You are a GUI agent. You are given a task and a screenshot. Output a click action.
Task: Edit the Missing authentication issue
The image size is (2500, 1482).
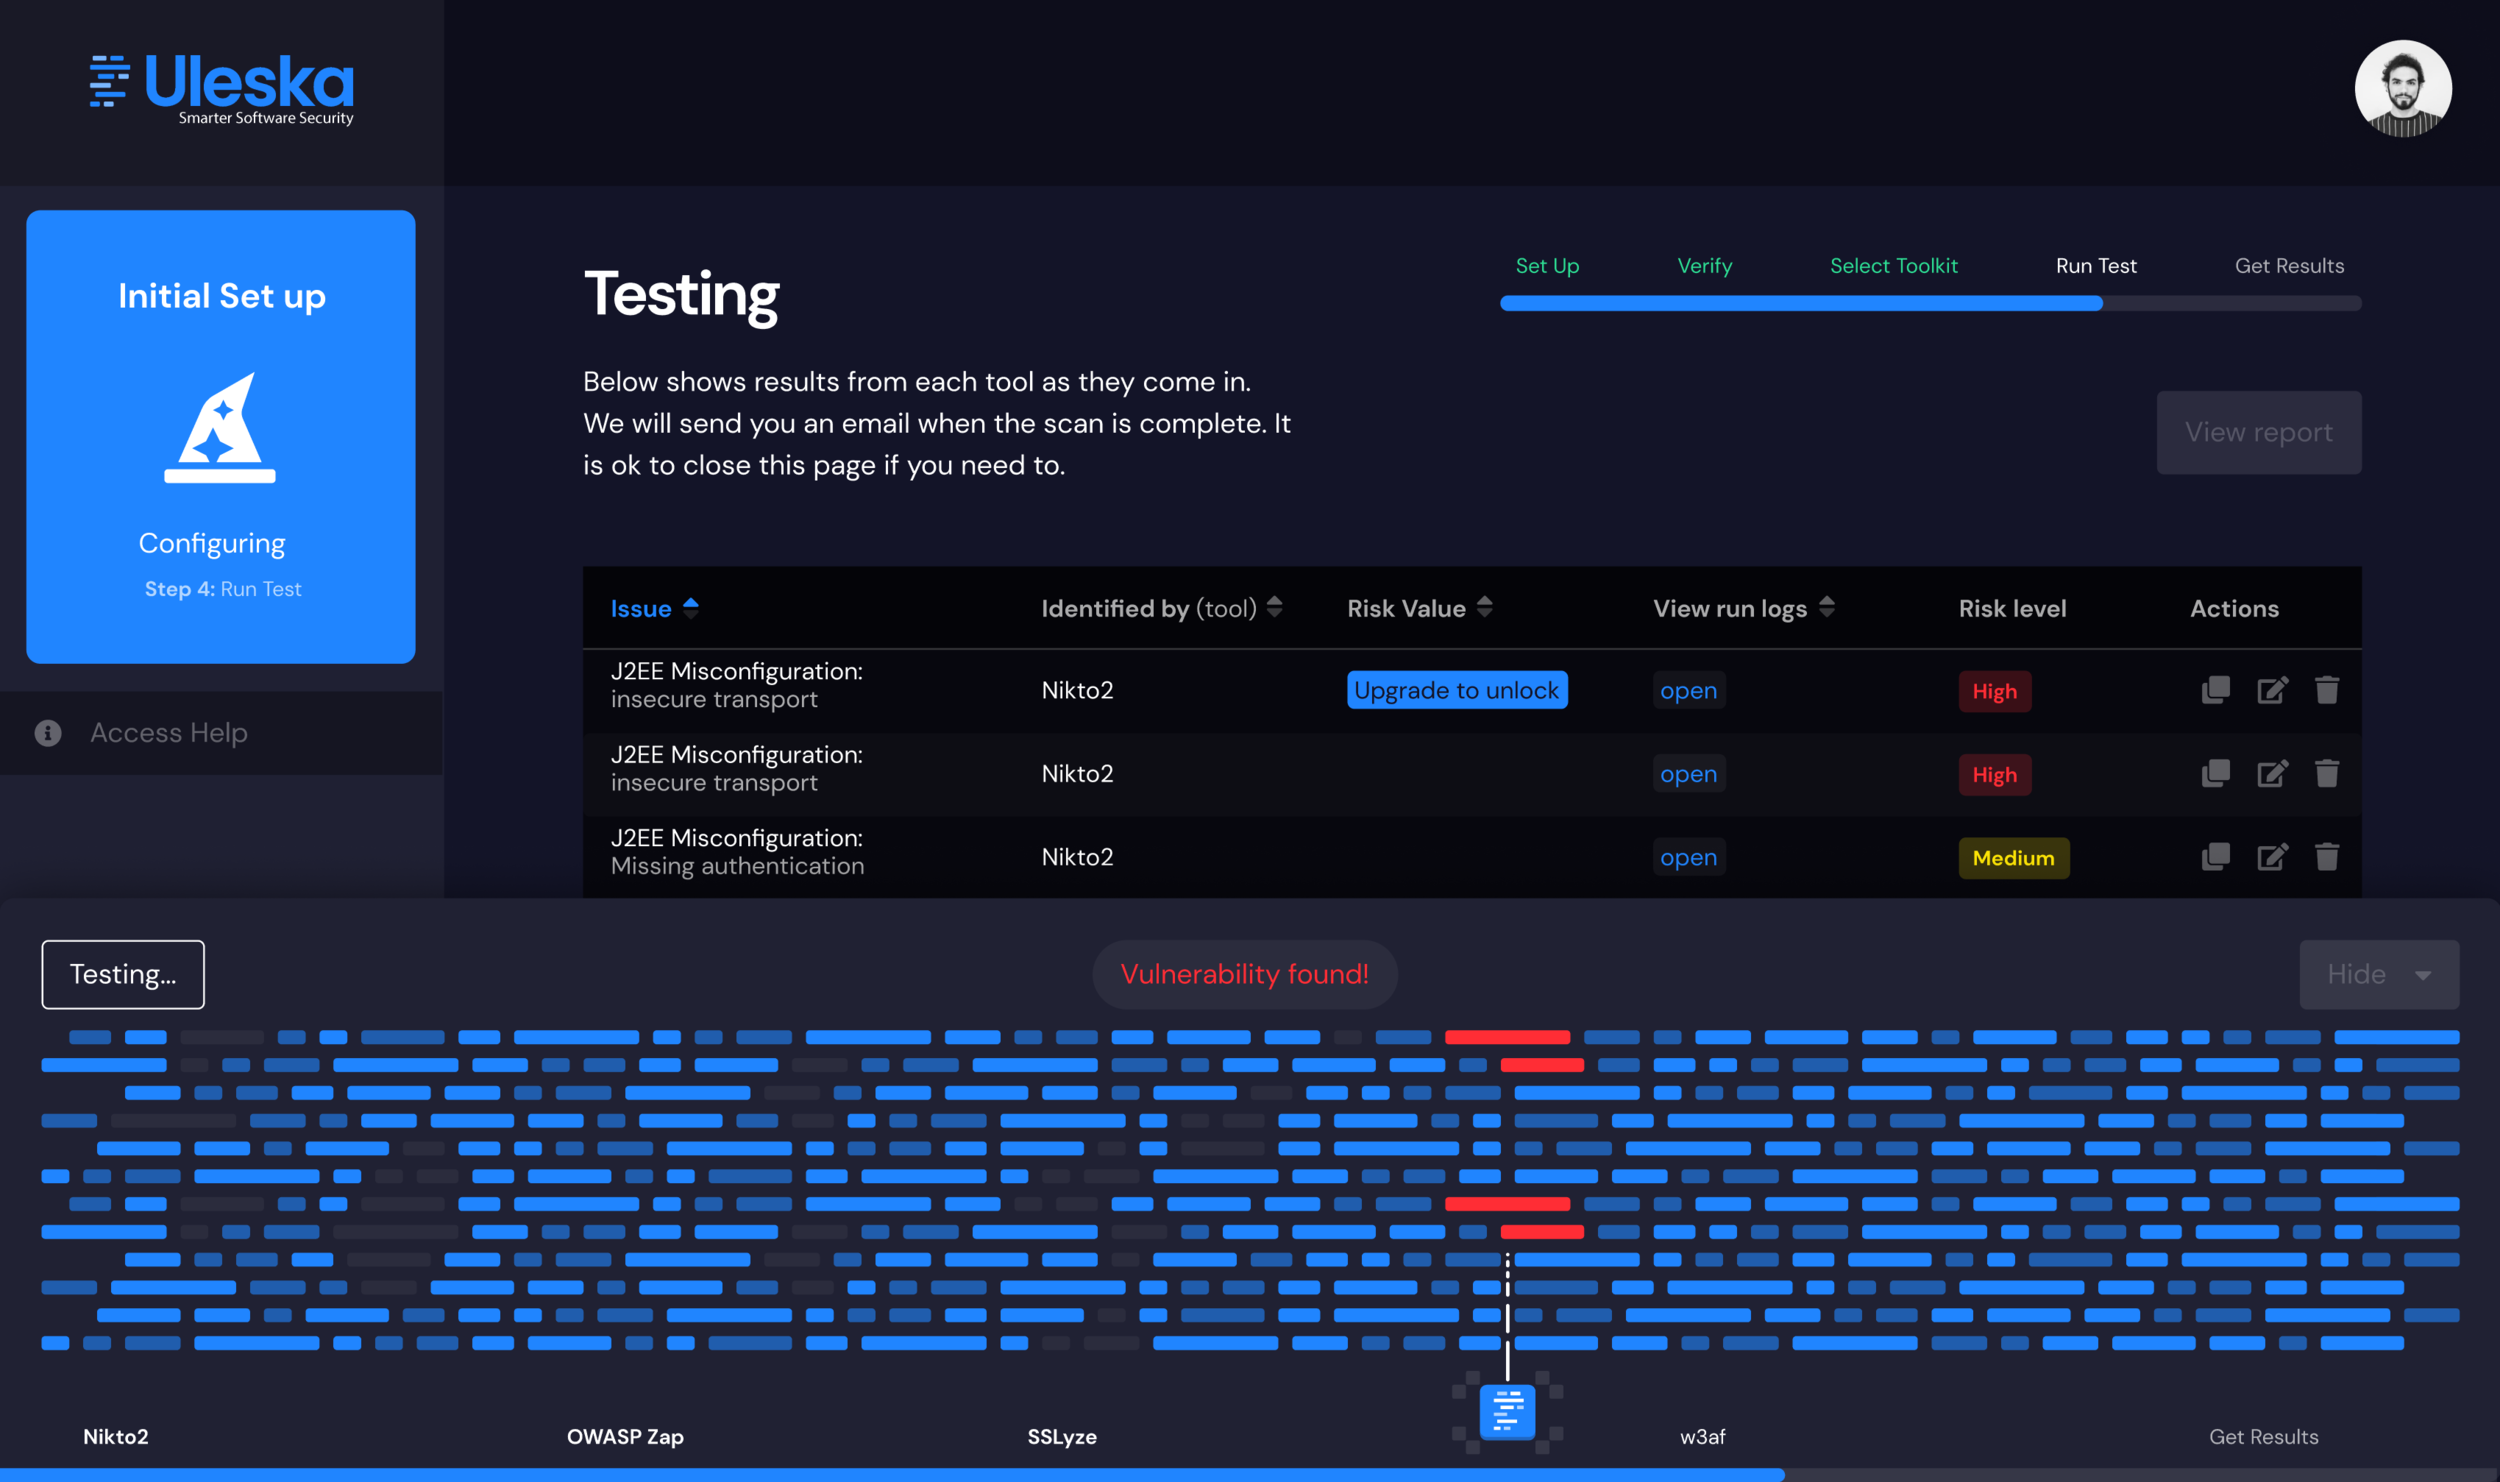(x=2272, y=857)
